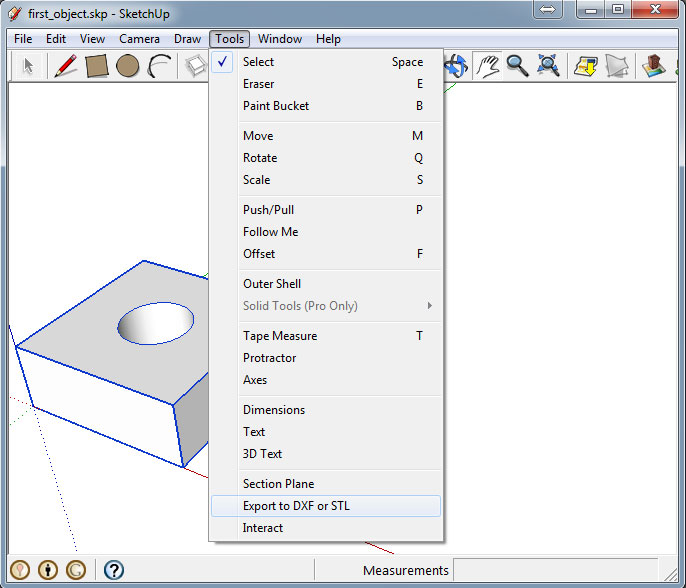Image resolution: width=686 pixels, height=588 pixels.
Task: Select Move in the Tools menu
Action: pyautogui.click(x=326, y=136)
